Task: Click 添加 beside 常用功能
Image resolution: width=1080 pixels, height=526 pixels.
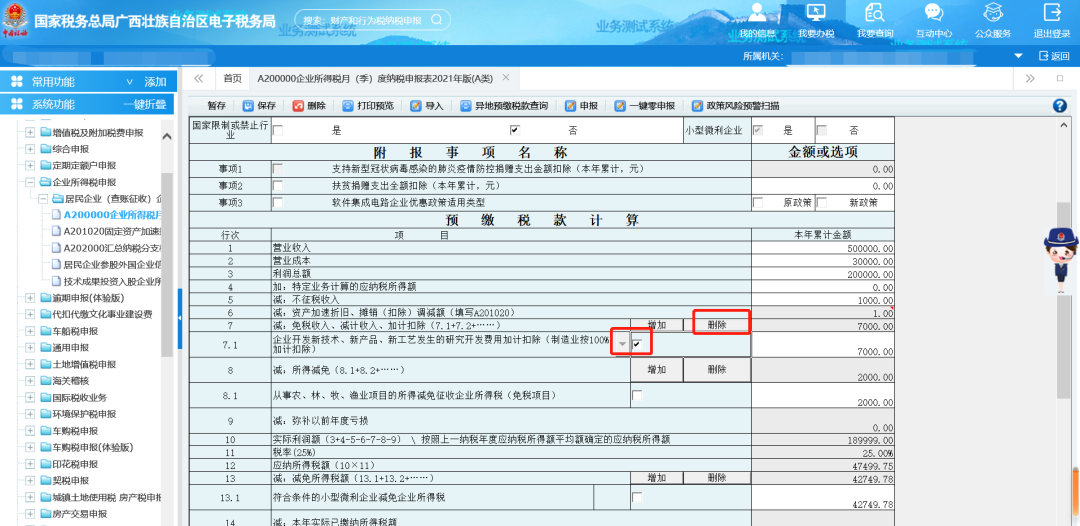Action: click(x=155, y=82)
